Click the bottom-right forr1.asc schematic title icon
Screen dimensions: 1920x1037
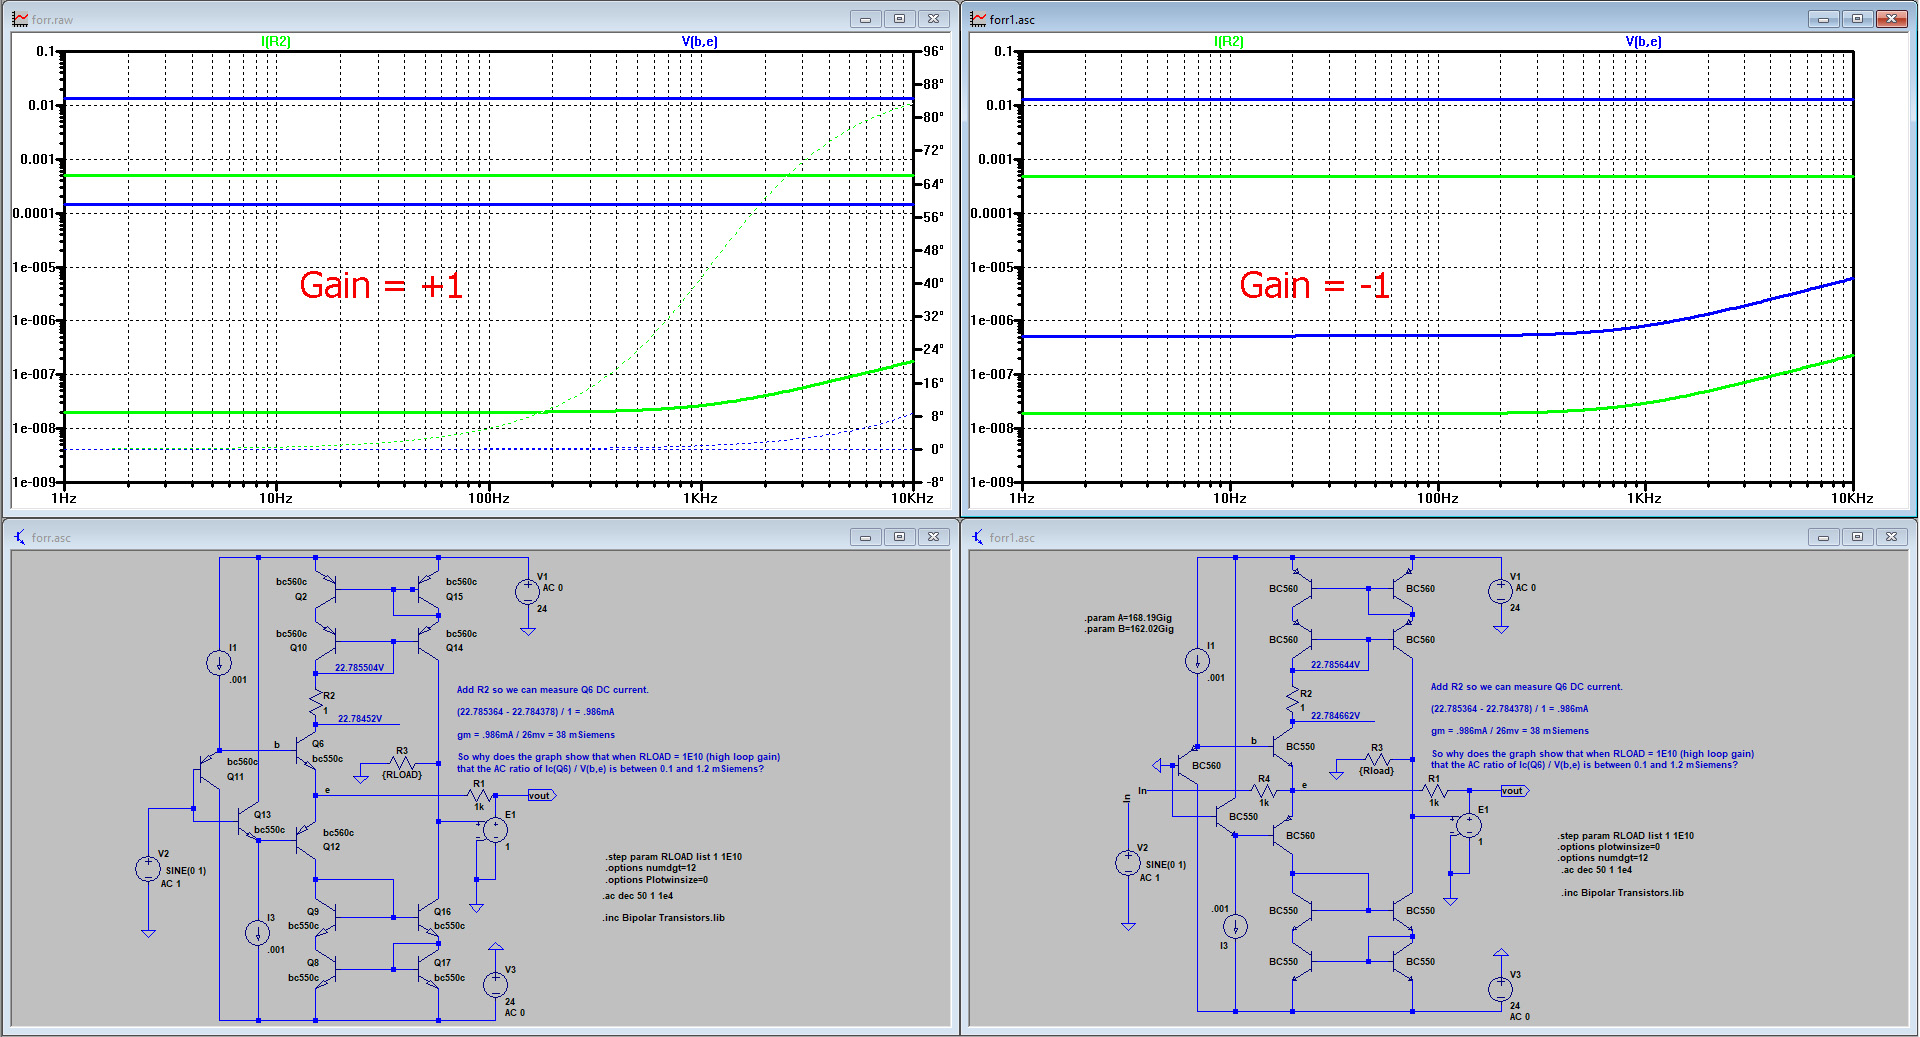(x=978, y=537)
